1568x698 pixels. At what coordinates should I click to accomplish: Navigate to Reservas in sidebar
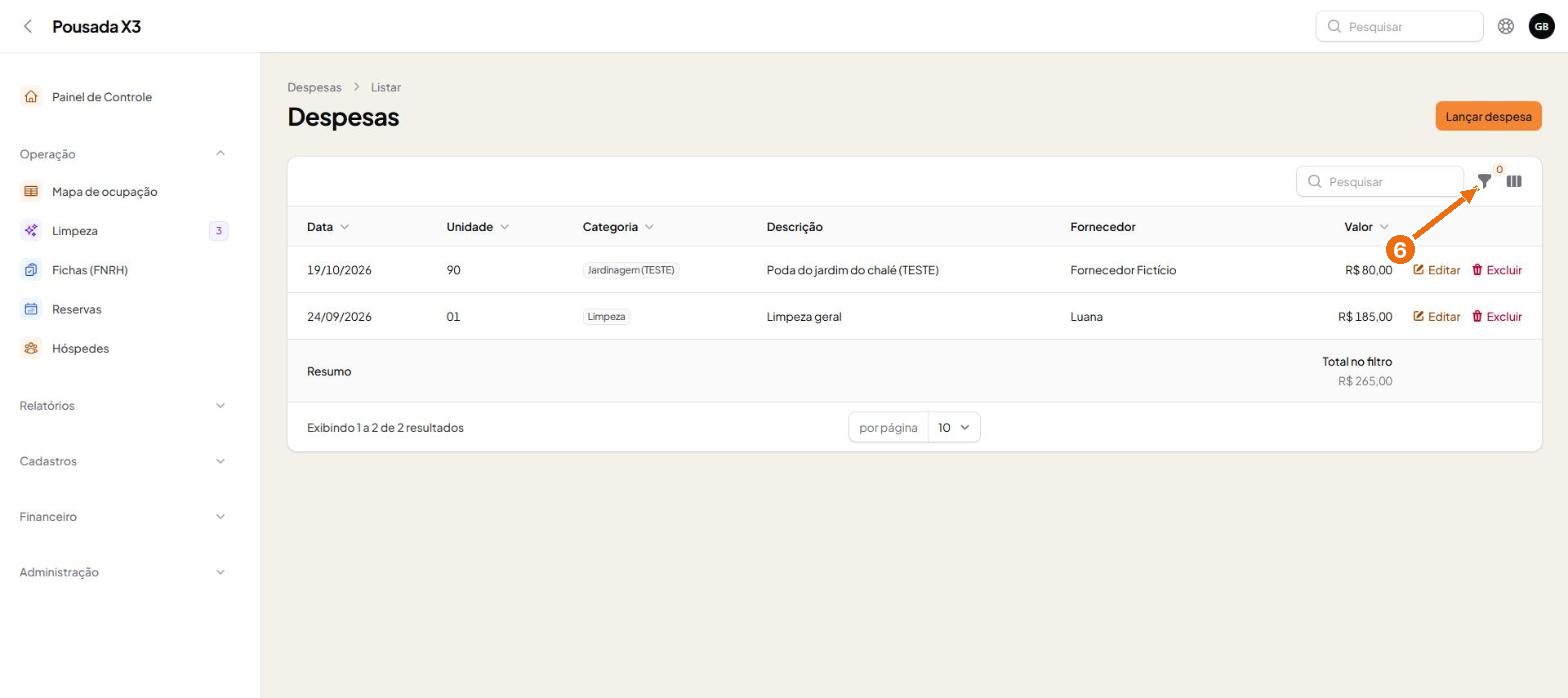pyautogui.click(x=76, y=309)
